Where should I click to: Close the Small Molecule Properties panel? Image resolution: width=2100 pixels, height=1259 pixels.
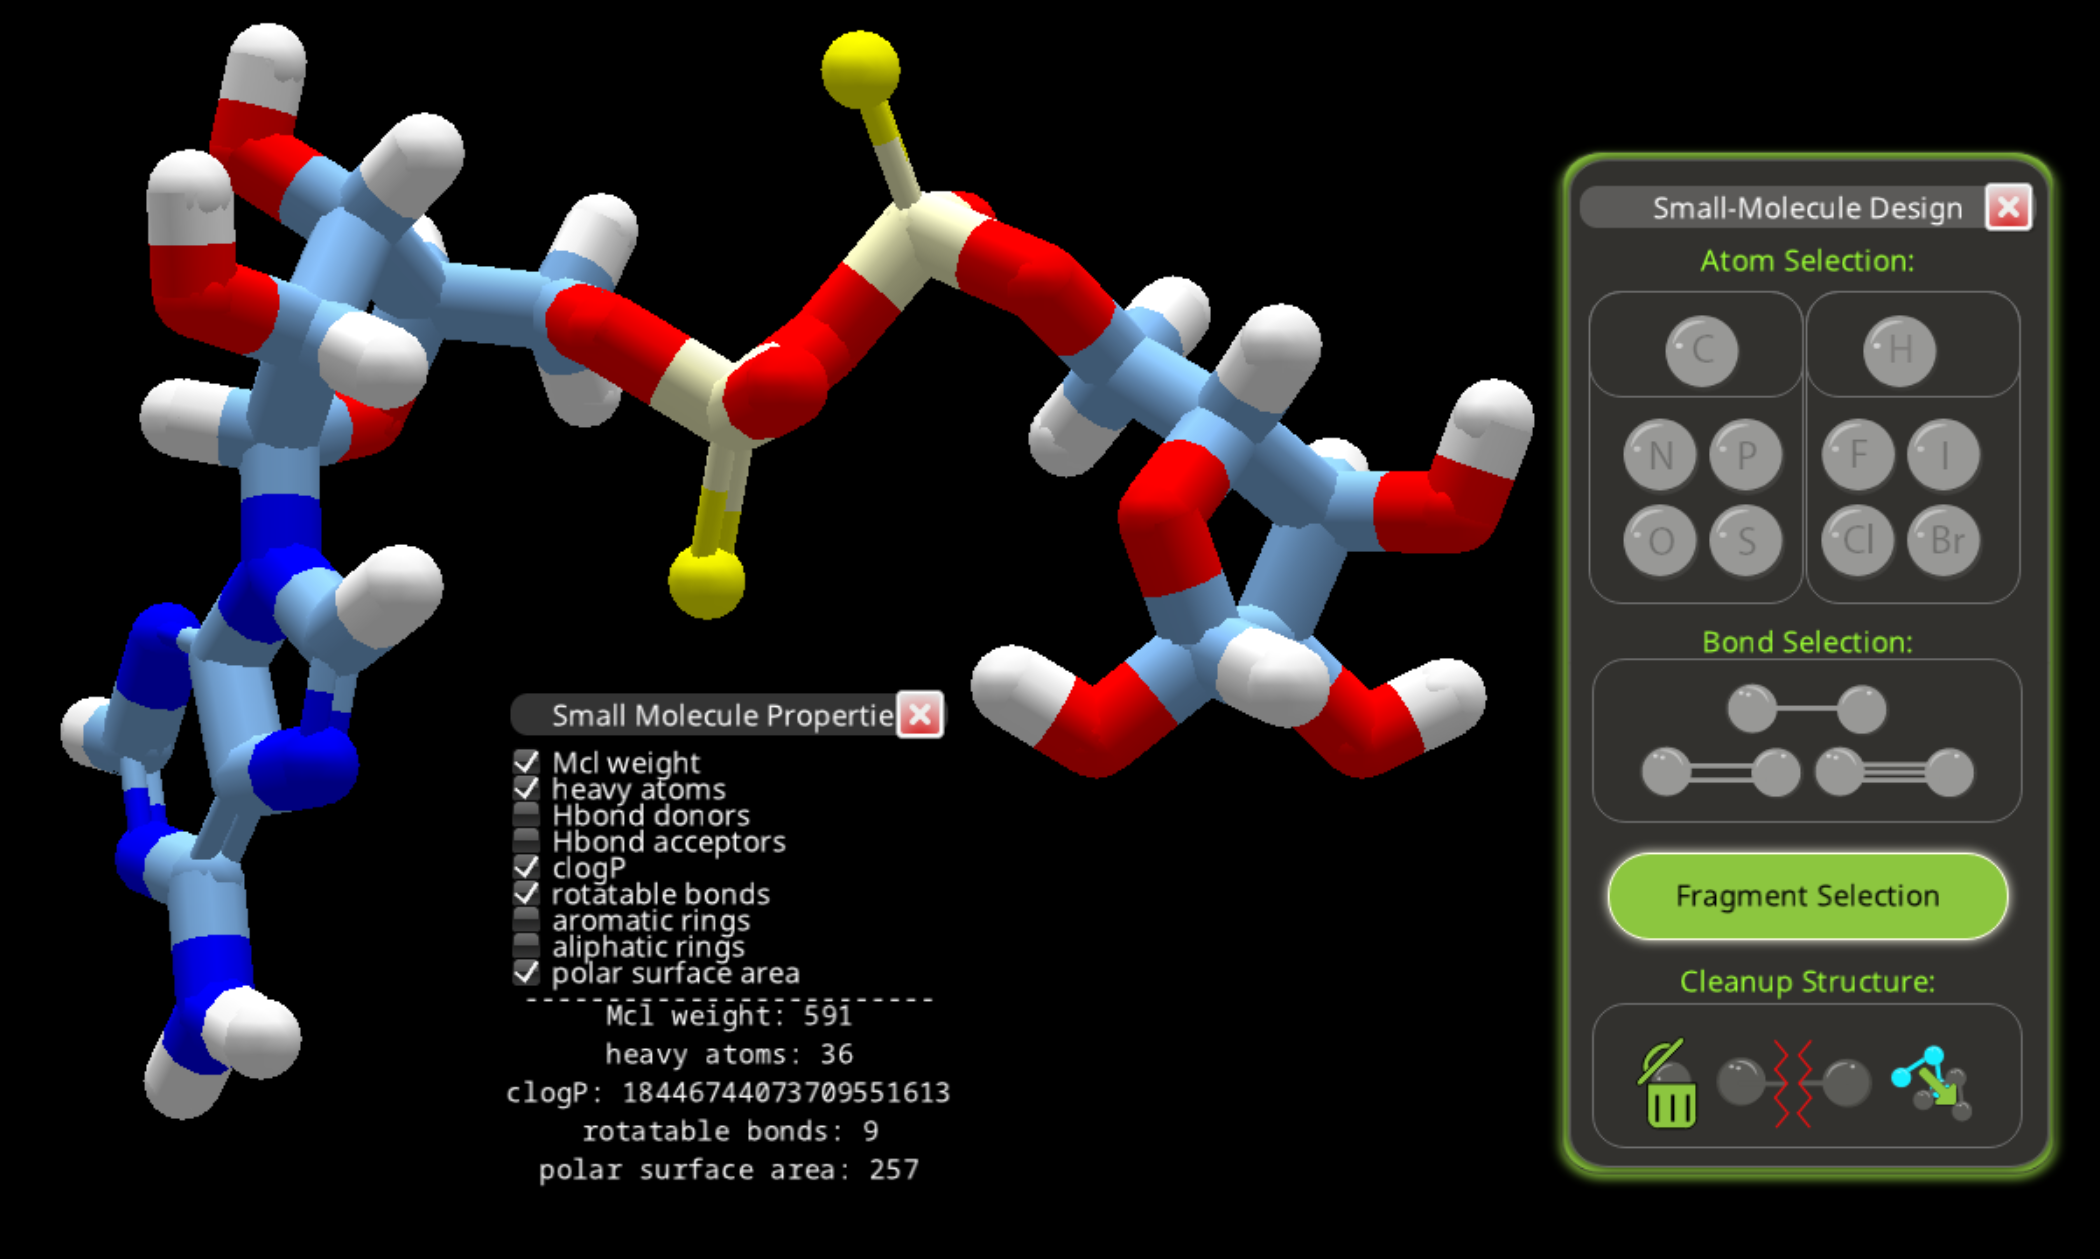click(919, 715)
